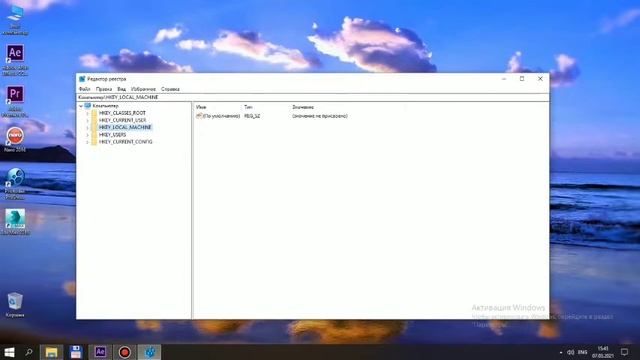Viewport: 640px width, 360px height.
Task: Click the default value string icon
Action: click(199, 116)
